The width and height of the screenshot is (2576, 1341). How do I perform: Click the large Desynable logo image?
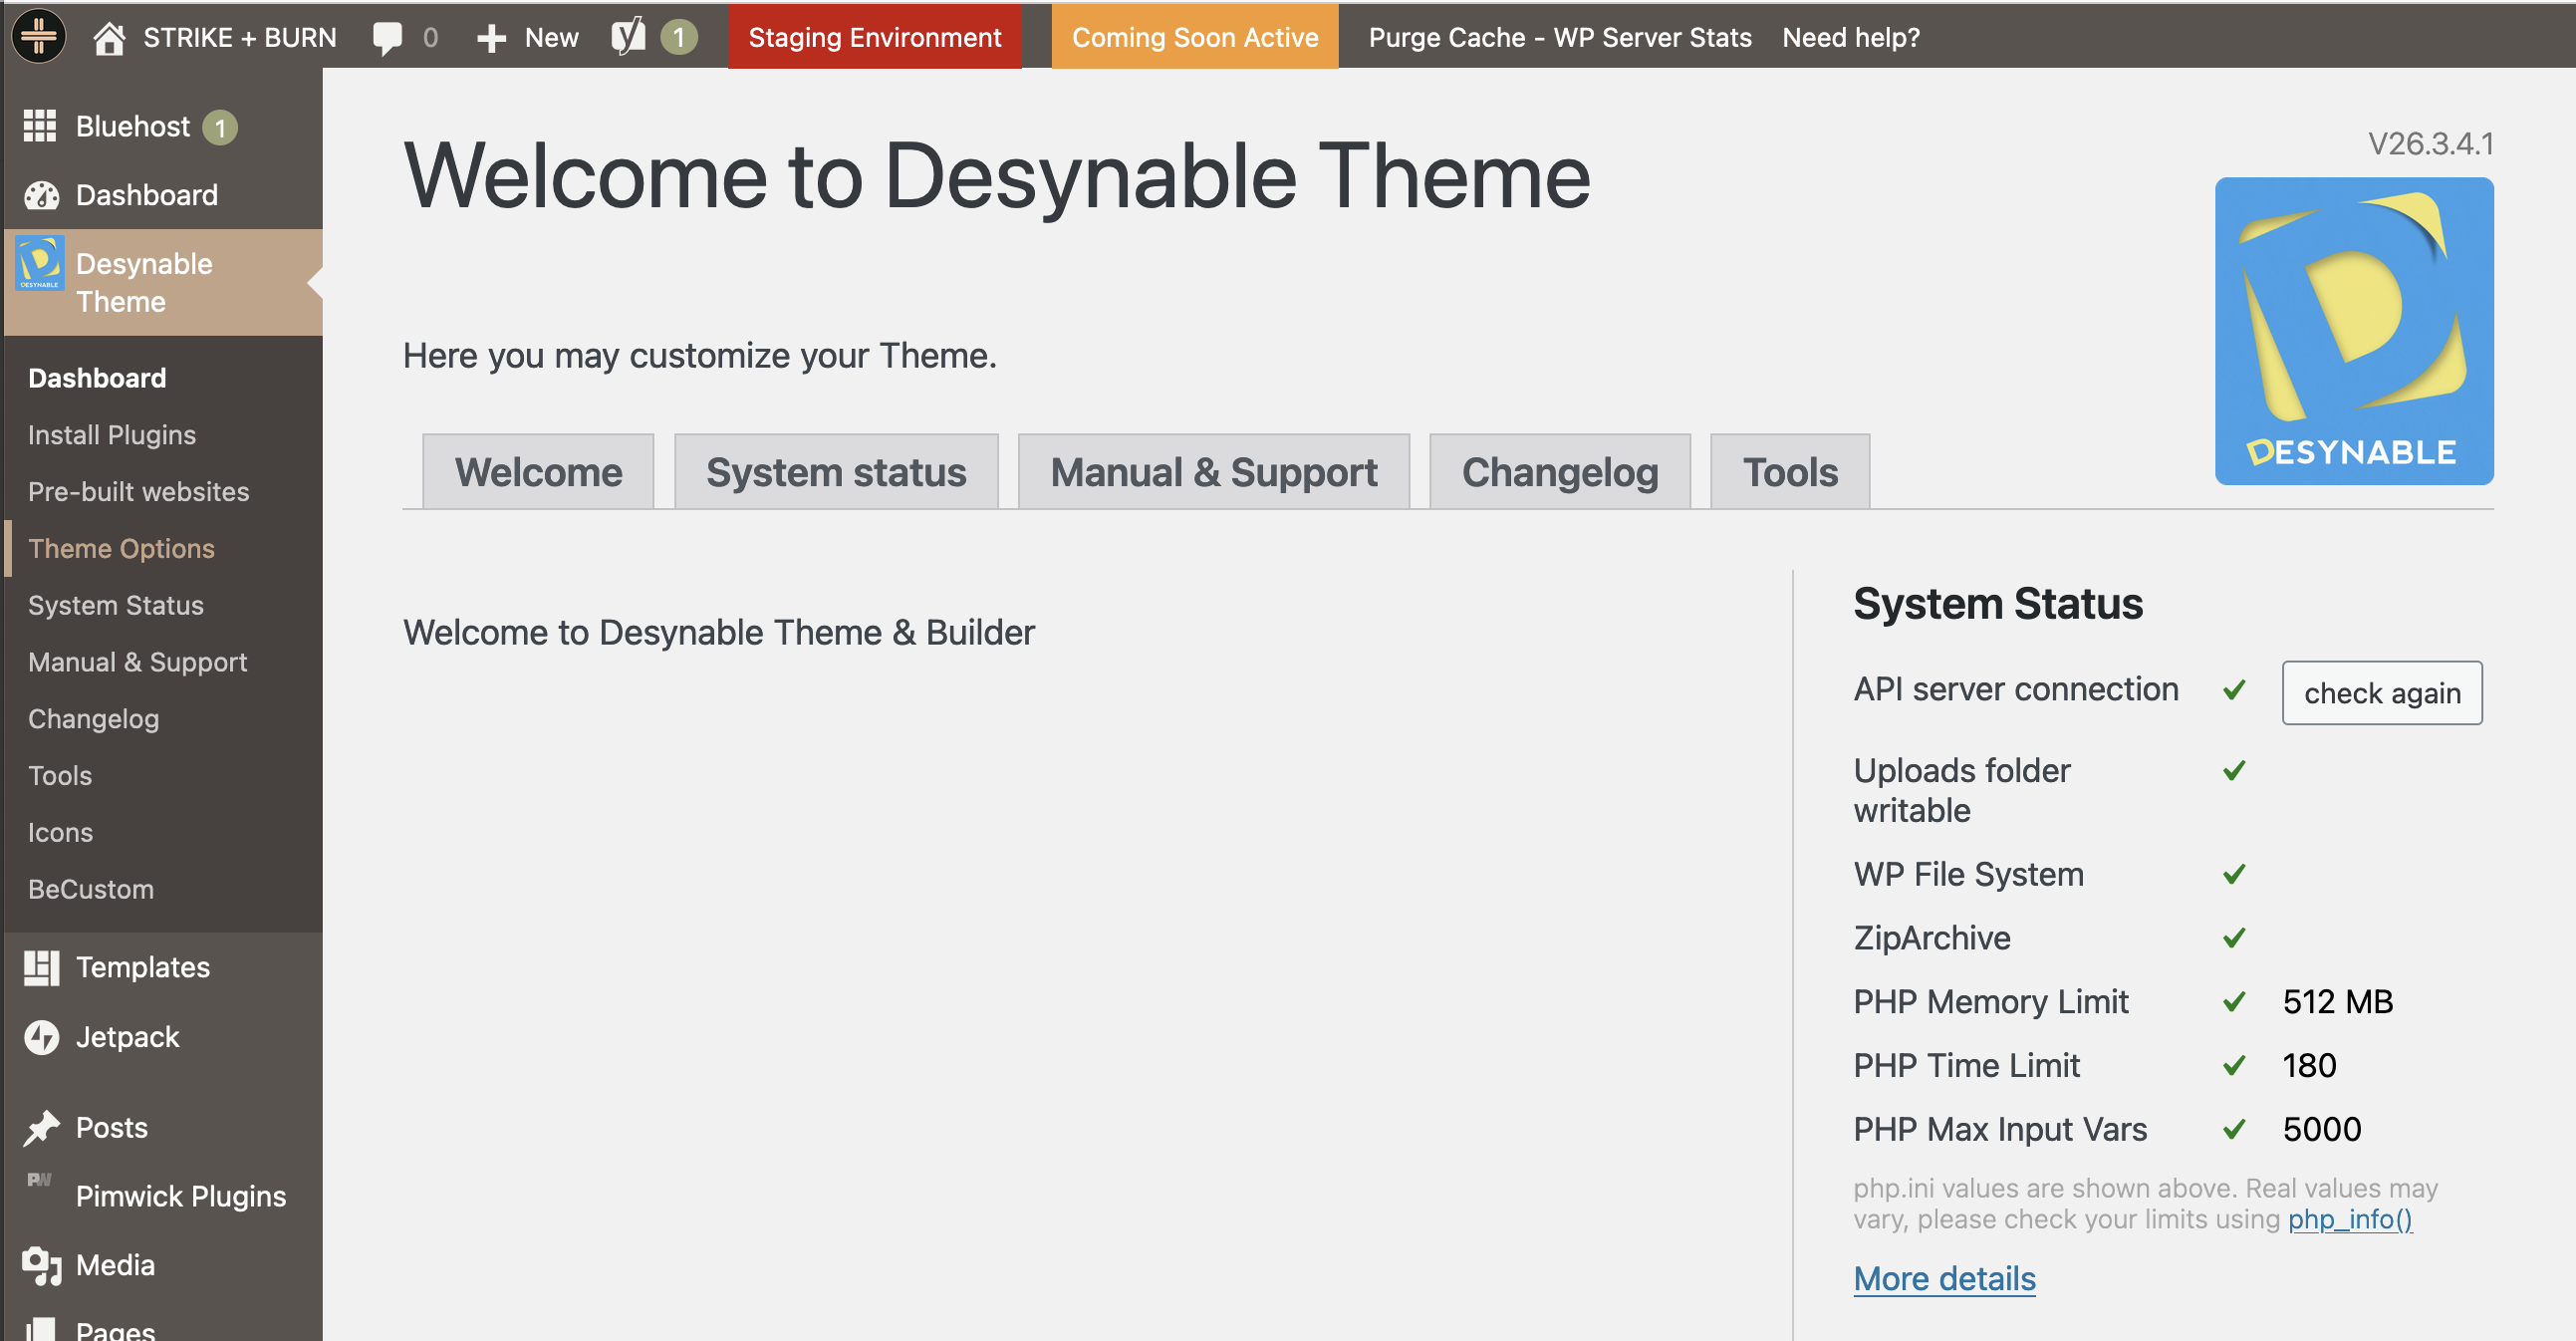click(x=2354, y=331)
